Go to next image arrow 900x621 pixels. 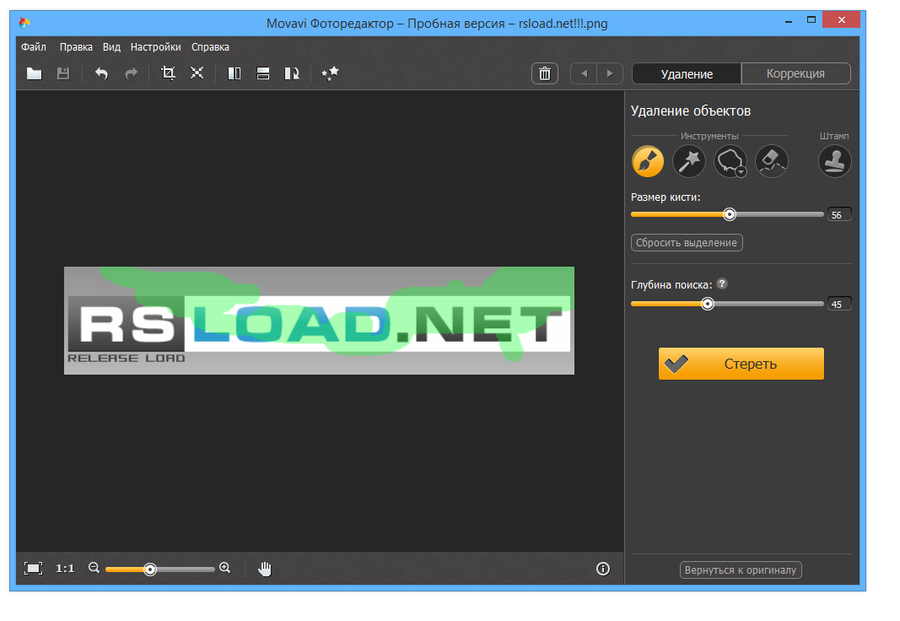click(610, 73)
